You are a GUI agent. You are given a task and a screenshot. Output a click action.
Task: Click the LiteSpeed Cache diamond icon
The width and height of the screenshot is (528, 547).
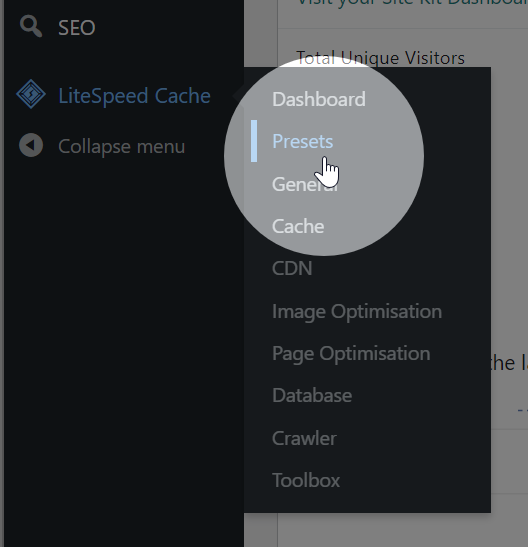pos(31,94)
